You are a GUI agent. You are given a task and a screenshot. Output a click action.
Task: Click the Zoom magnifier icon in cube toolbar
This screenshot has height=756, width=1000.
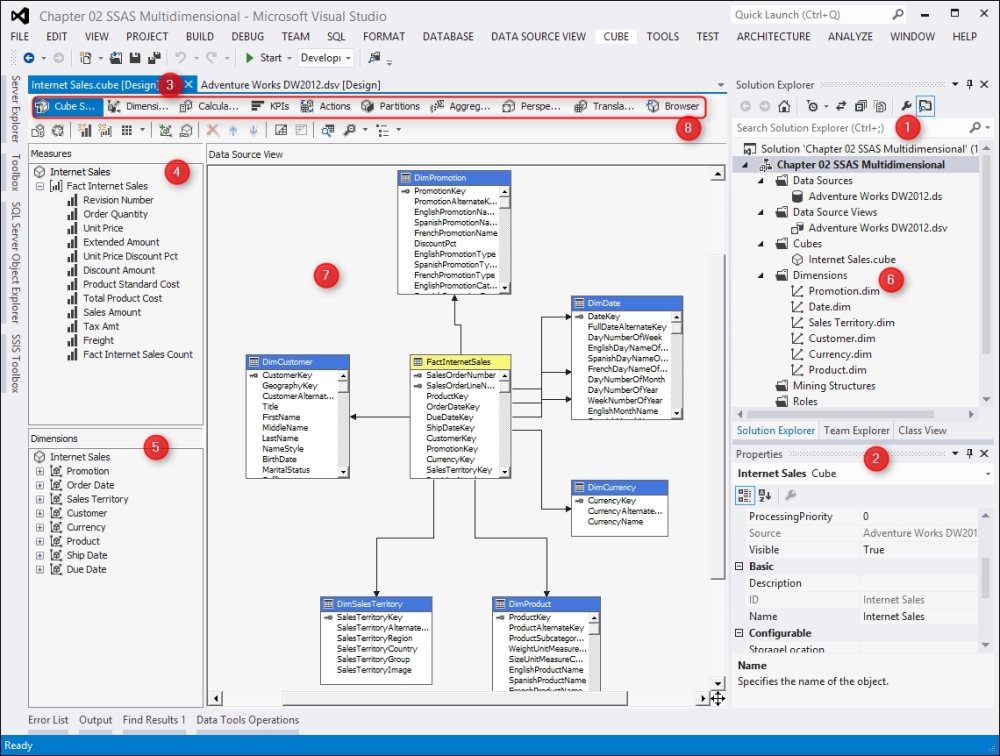coord(349,130)
